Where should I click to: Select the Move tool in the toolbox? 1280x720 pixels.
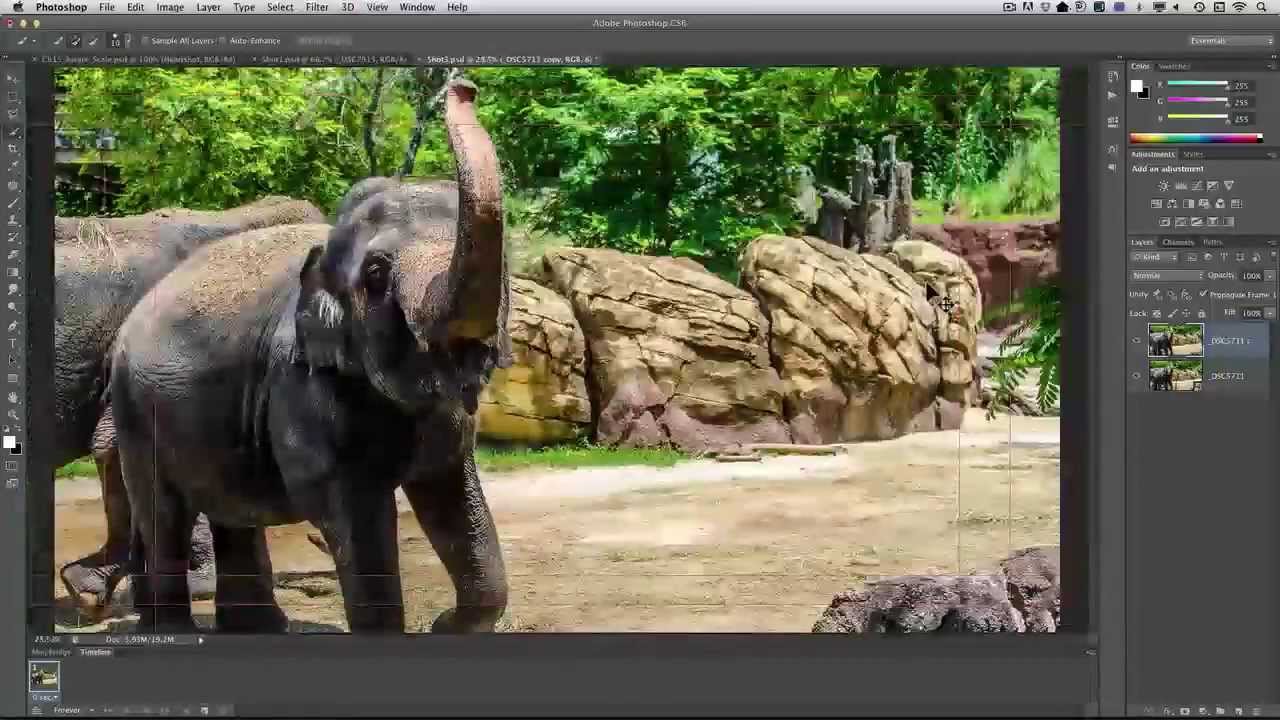12,77
